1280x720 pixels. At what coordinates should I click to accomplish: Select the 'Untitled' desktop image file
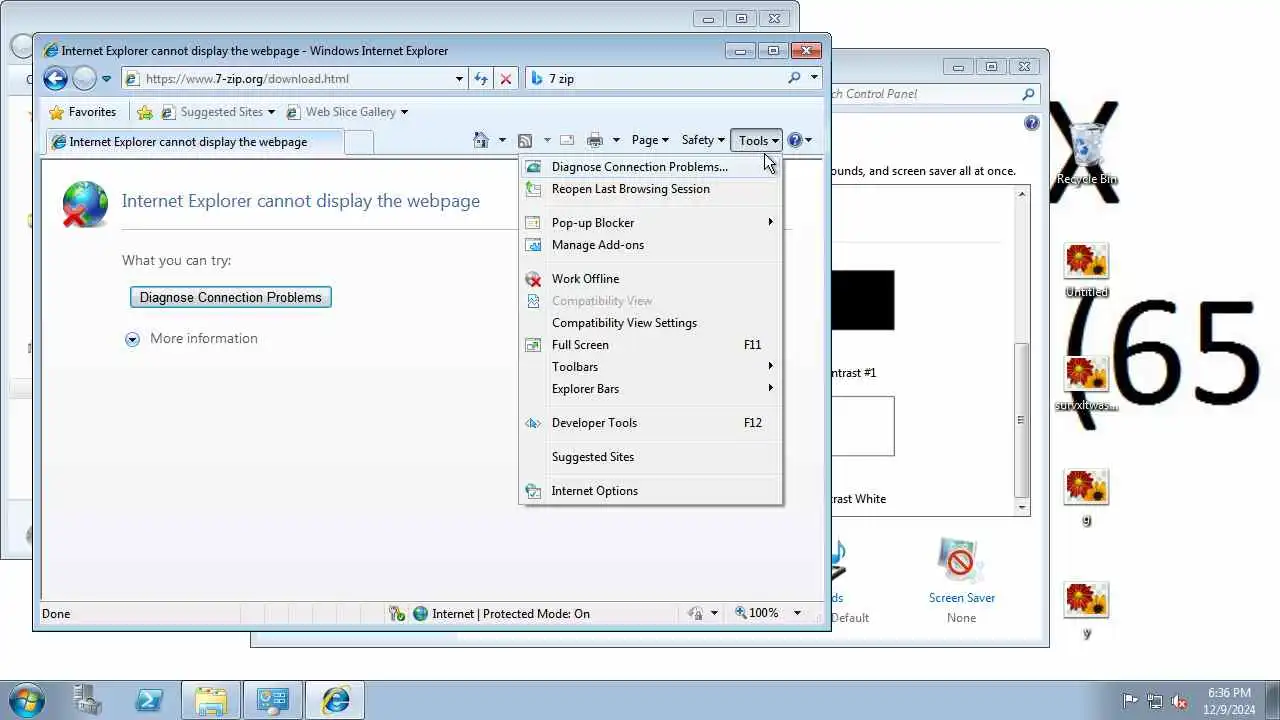[x=1087, y=270]
